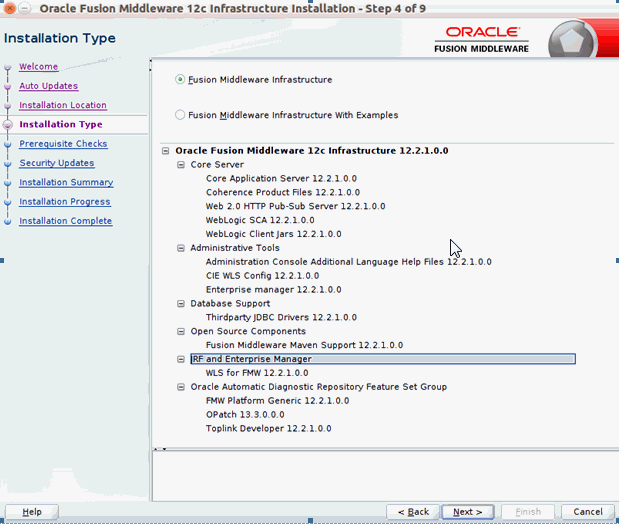Viewport: 619px width, 524px height.
Task: Select CIE WLS Config 12.2.1.0.0 row
Action: [263, 276]
